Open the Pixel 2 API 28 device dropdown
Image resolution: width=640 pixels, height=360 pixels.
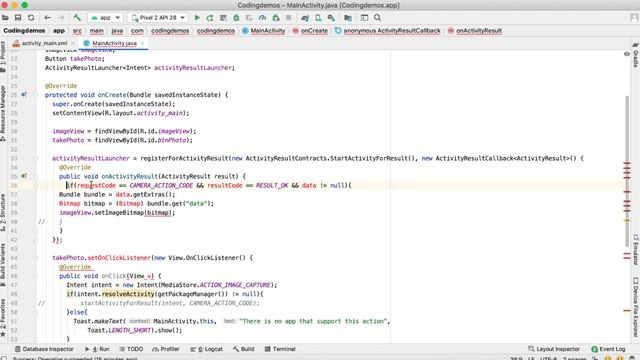tap(158, 18)
